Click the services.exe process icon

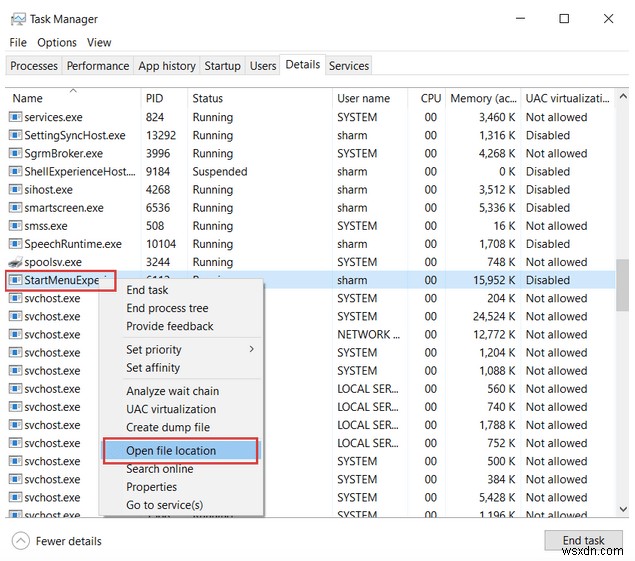tap(15, 117)
